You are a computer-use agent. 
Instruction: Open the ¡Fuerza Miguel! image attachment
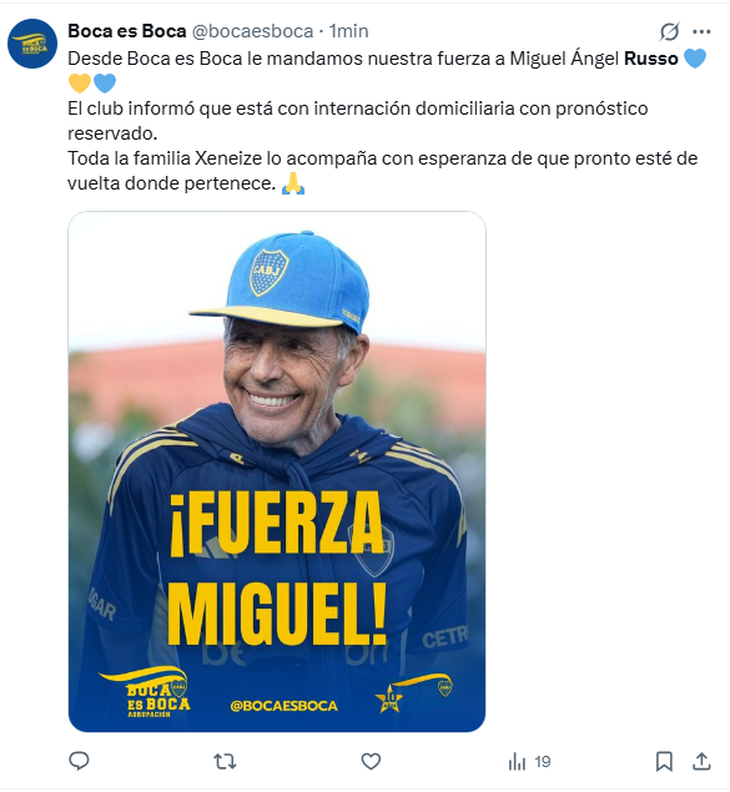tap(277, 471)
